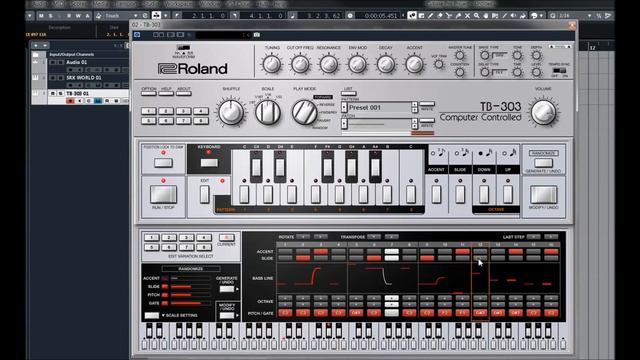This screenshot has width=640, height=360.
Task: Open the ABOUT menu button
Action: coord(184,93)
